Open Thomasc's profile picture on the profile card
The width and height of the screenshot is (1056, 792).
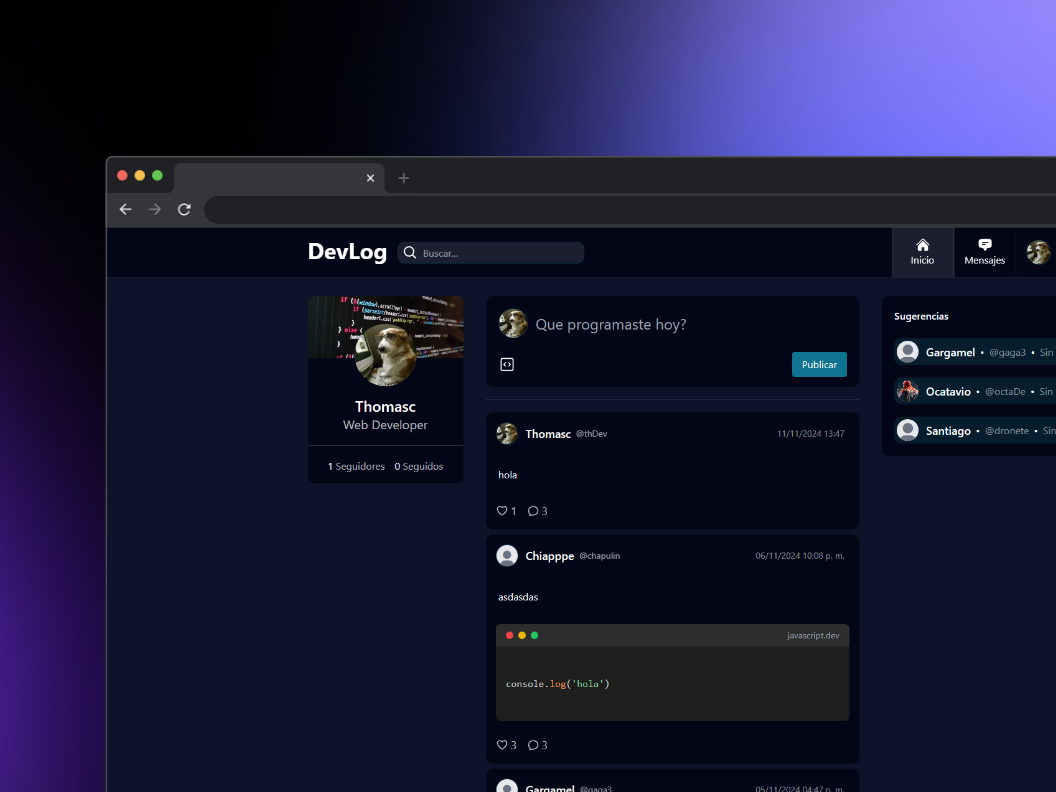click(385, 355)
